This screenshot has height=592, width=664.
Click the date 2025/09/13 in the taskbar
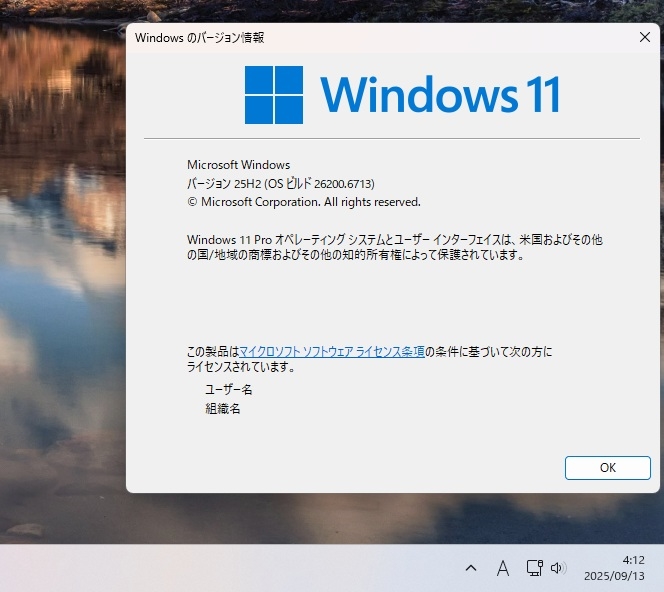pyautogui.click(x=614, y=576)
